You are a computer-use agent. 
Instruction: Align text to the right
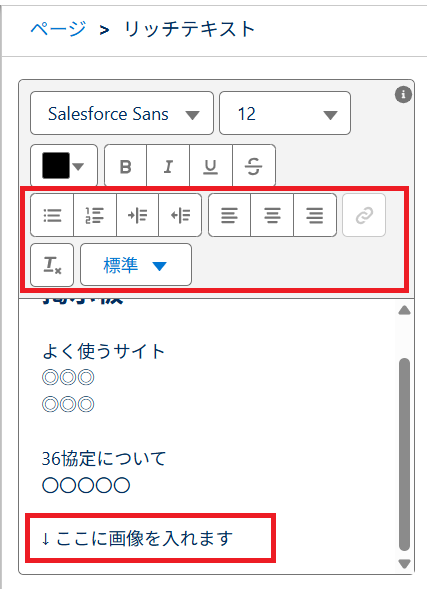pos(315,215)
